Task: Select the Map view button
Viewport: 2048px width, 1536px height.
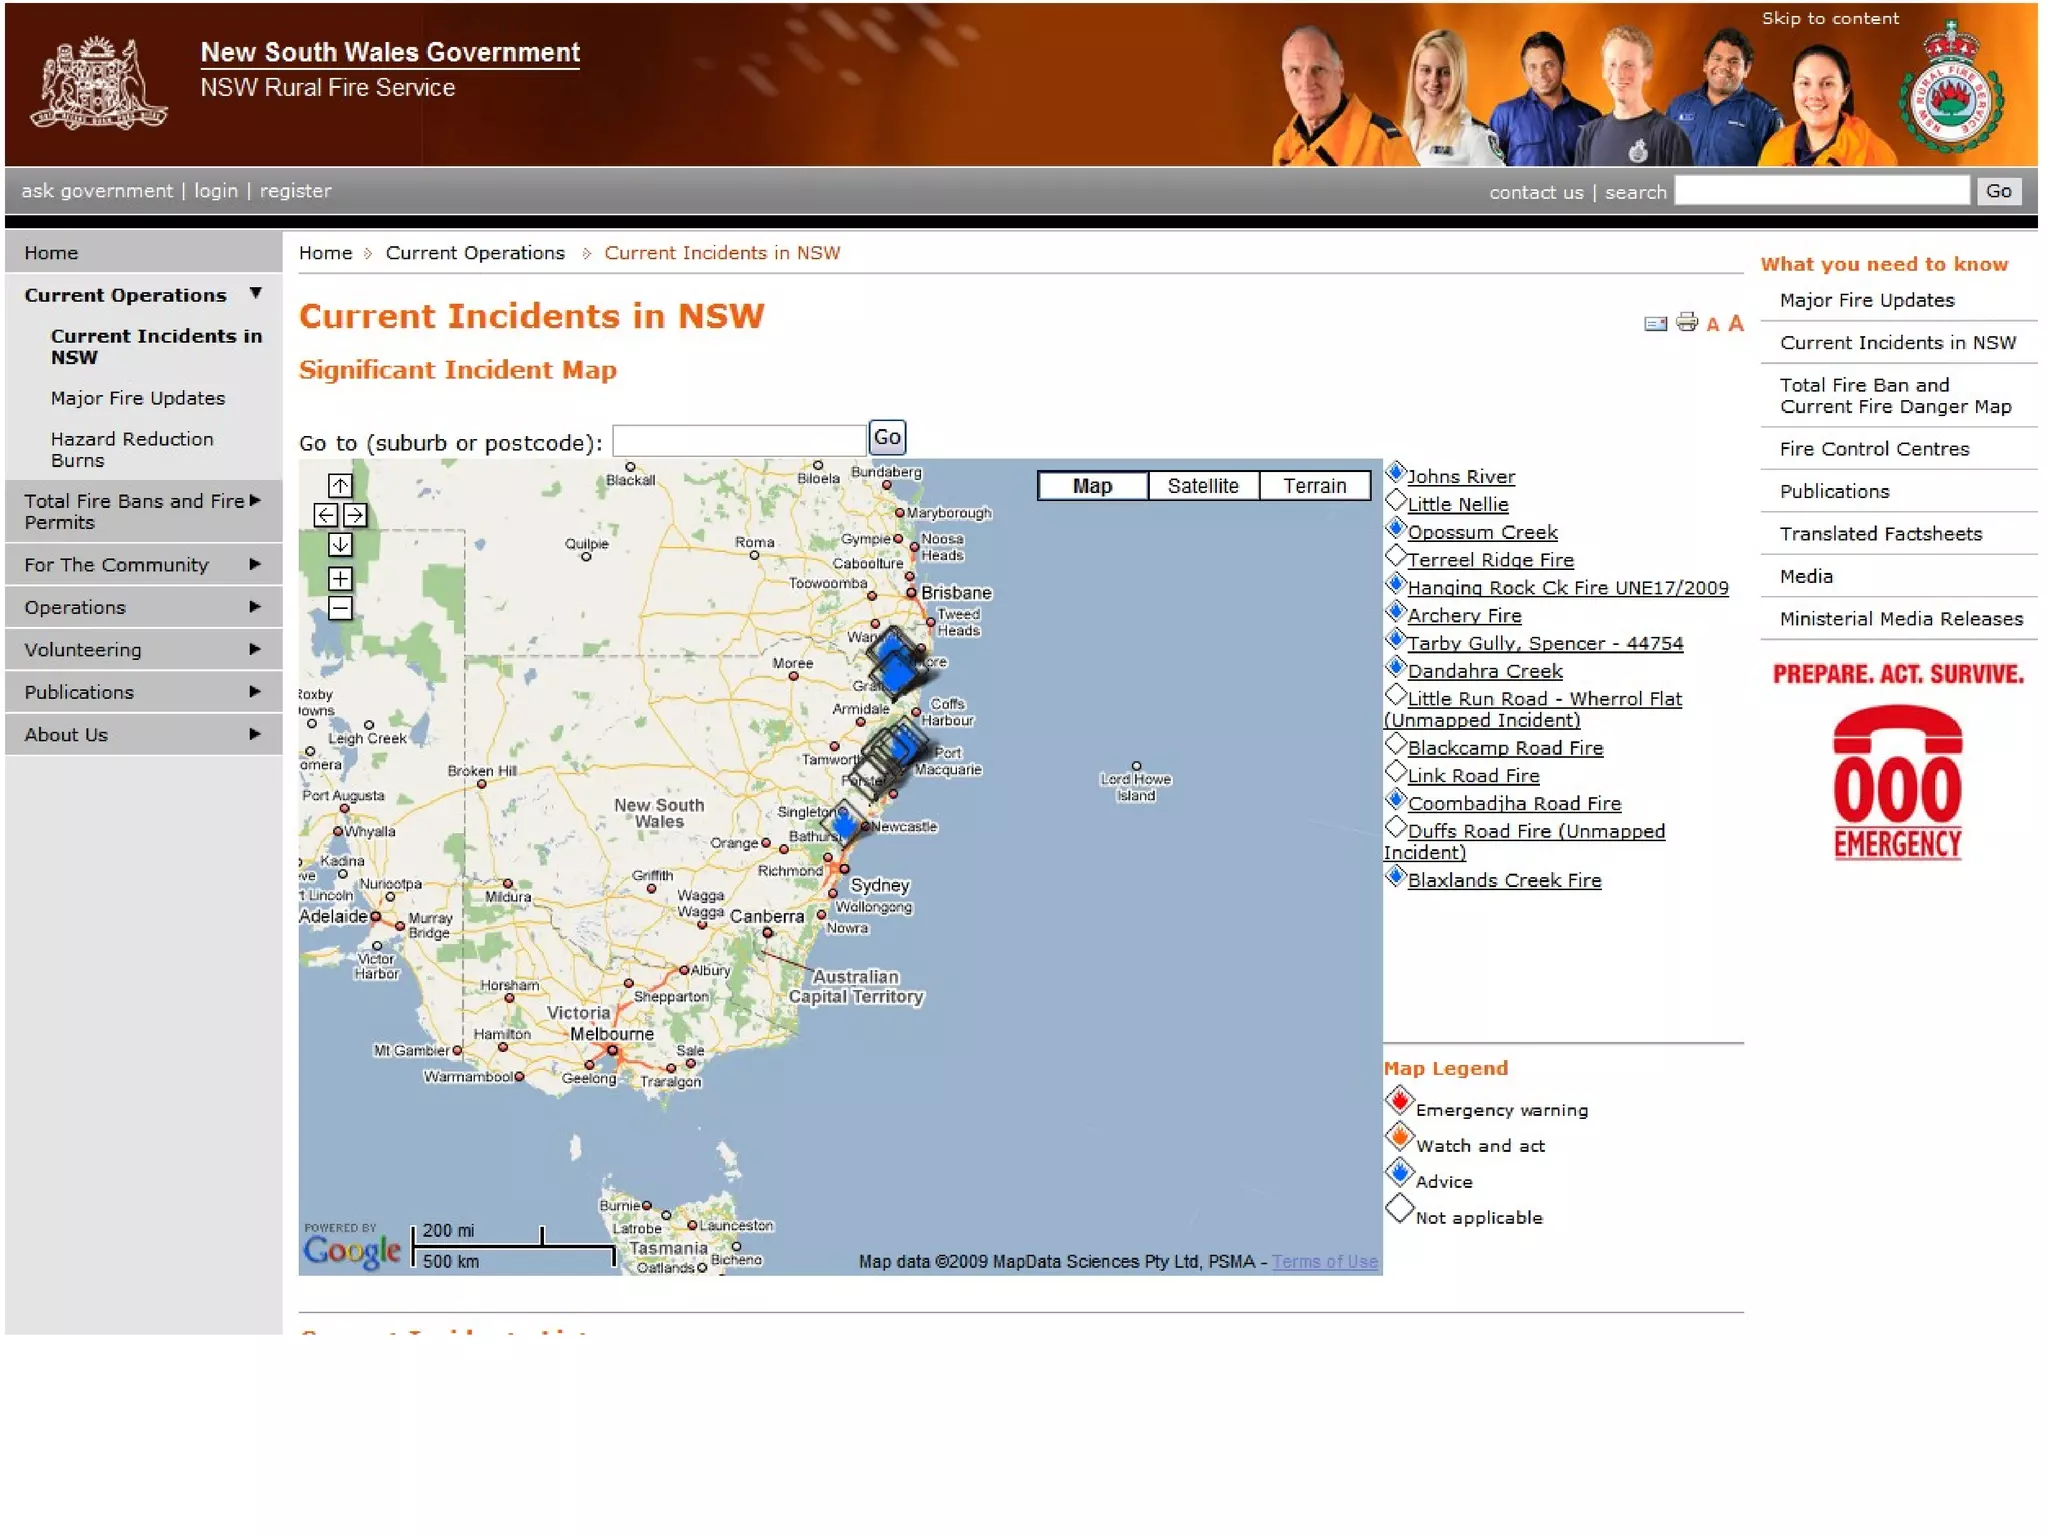Action: point(1092,486)
